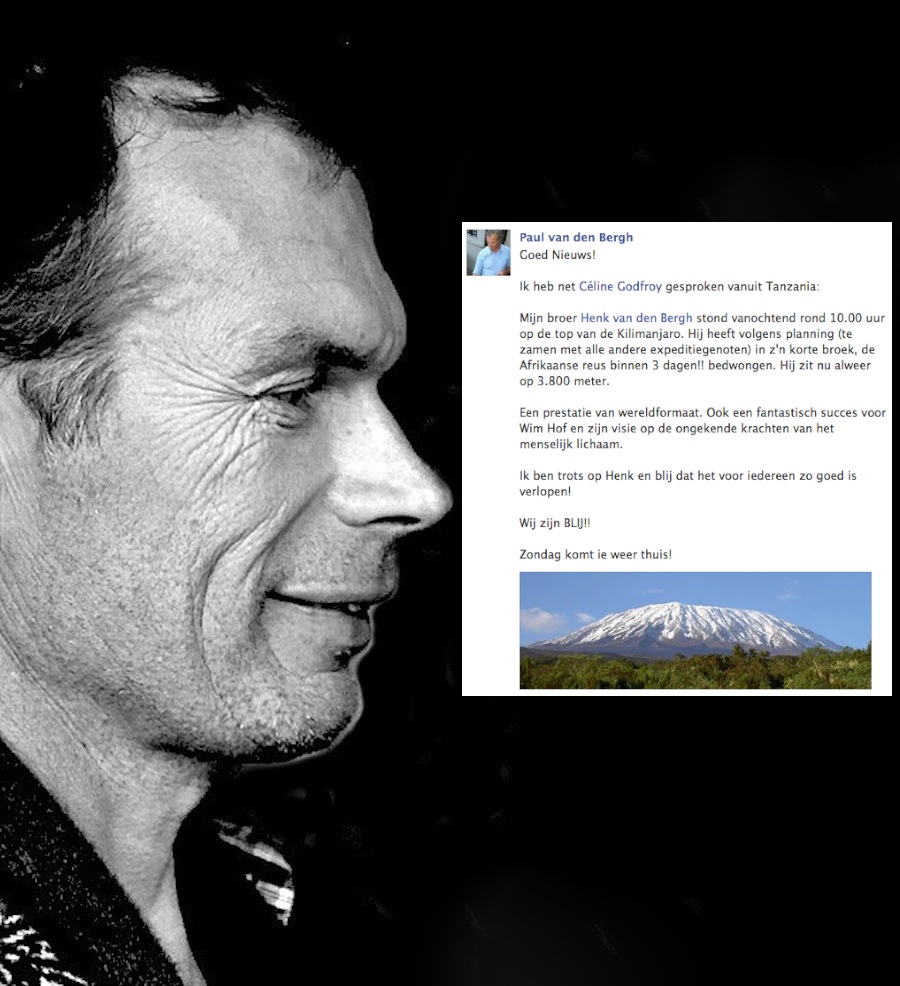Open Paul van den Bergh's profile link
The height and width of the screenshot is (986, 900).
[x=575, y=238]
